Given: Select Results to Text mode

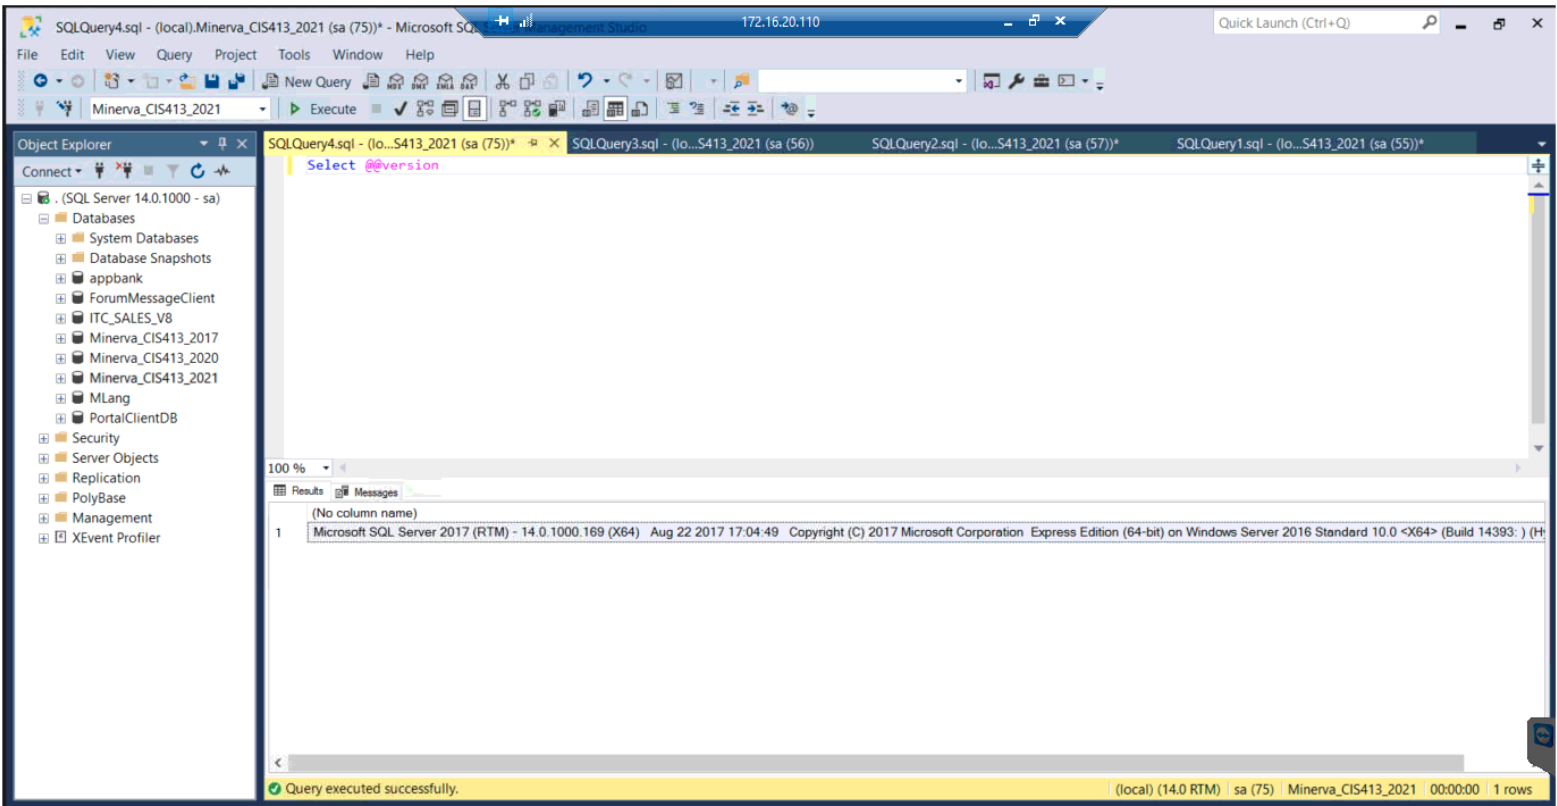Looking at the screenshot, I should (x=591, y=109).
